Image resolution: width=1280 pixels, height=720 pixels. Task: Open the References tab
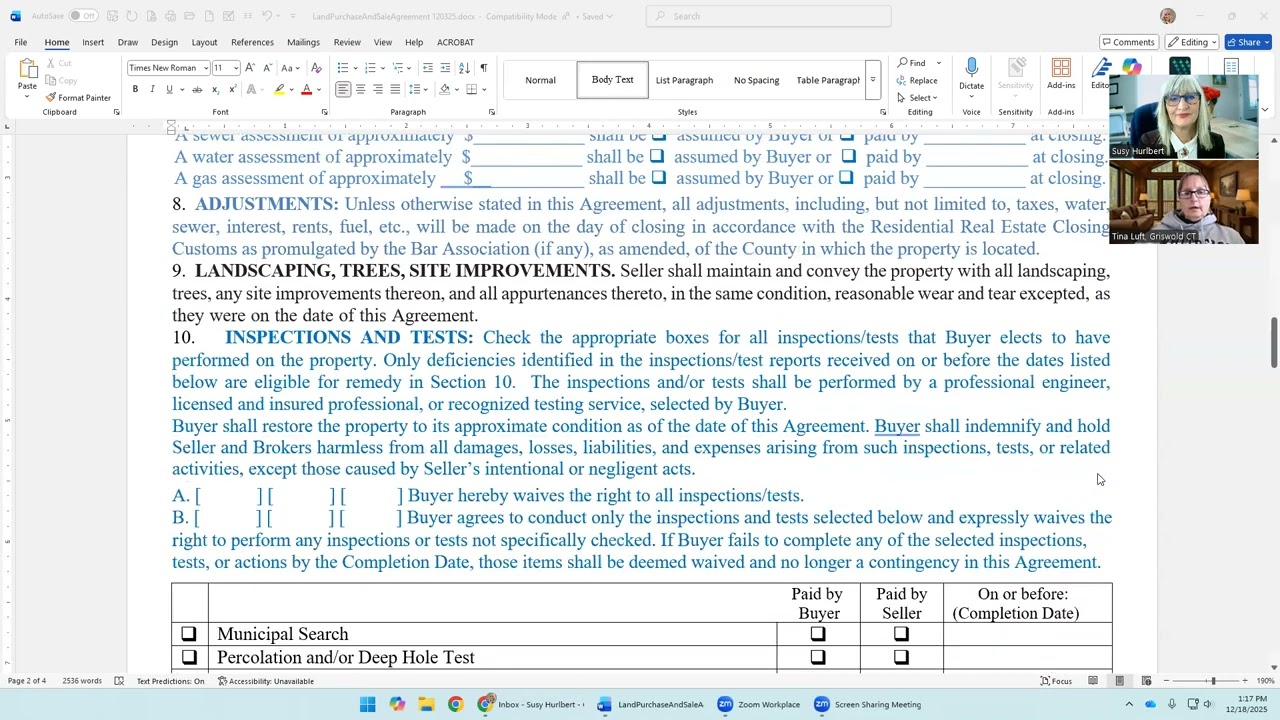(252, 42)
